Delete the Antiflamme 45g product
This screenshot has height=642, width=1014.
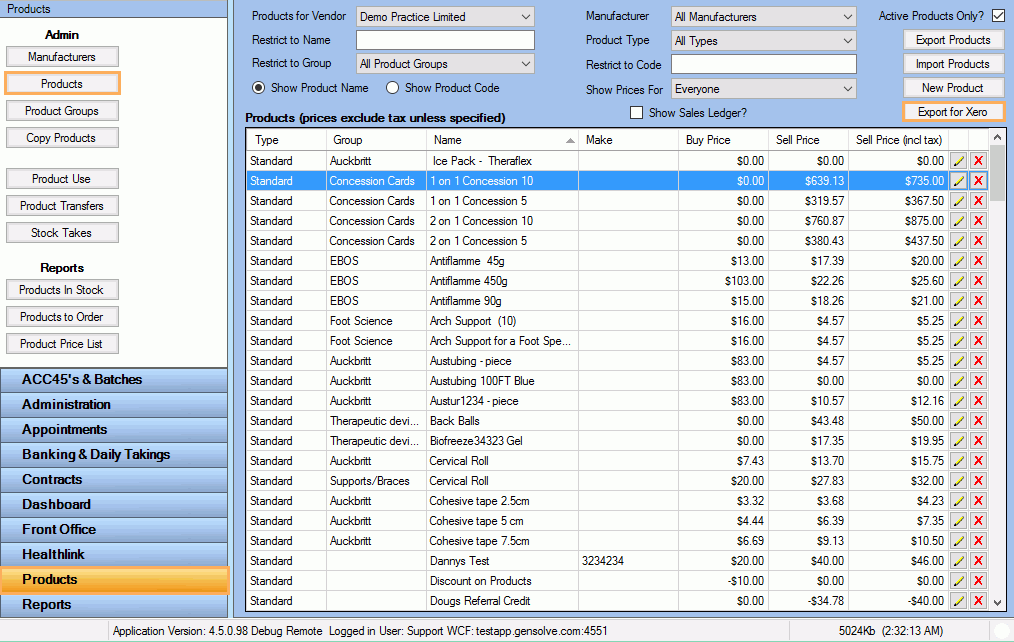[x=978, y=261]
